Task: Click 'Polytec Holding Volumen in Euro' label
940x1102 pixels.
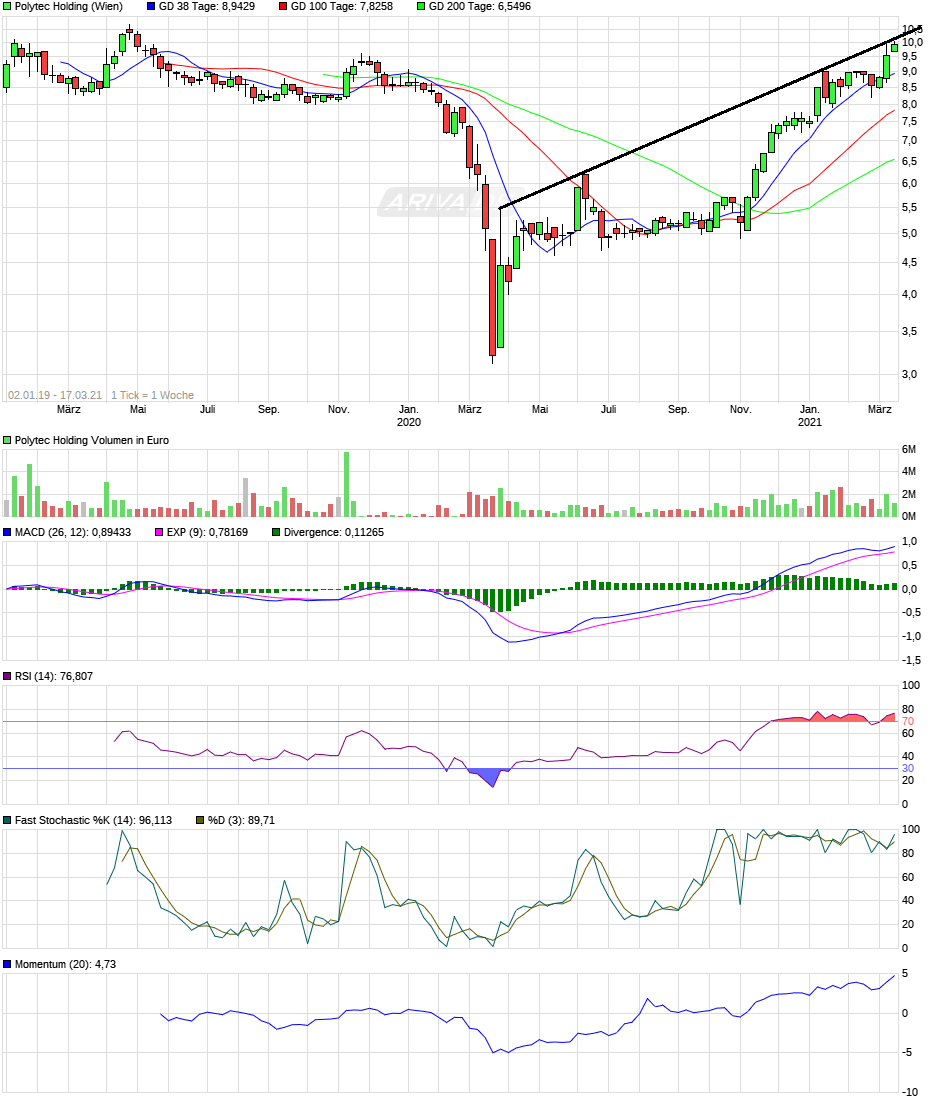Action: (x=92, y=441)
